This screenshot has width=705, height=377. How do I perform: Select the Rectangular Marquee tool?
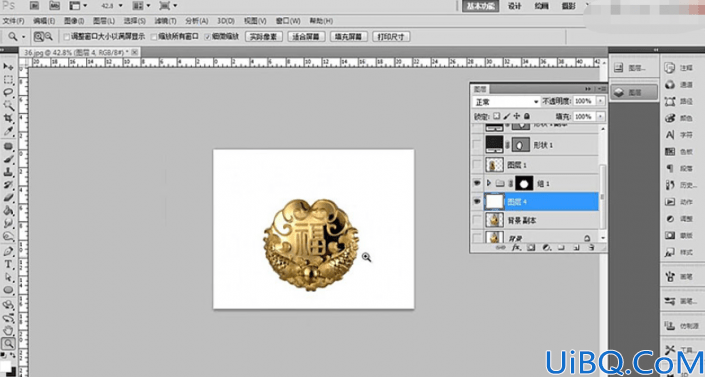[x=8, y=80]
